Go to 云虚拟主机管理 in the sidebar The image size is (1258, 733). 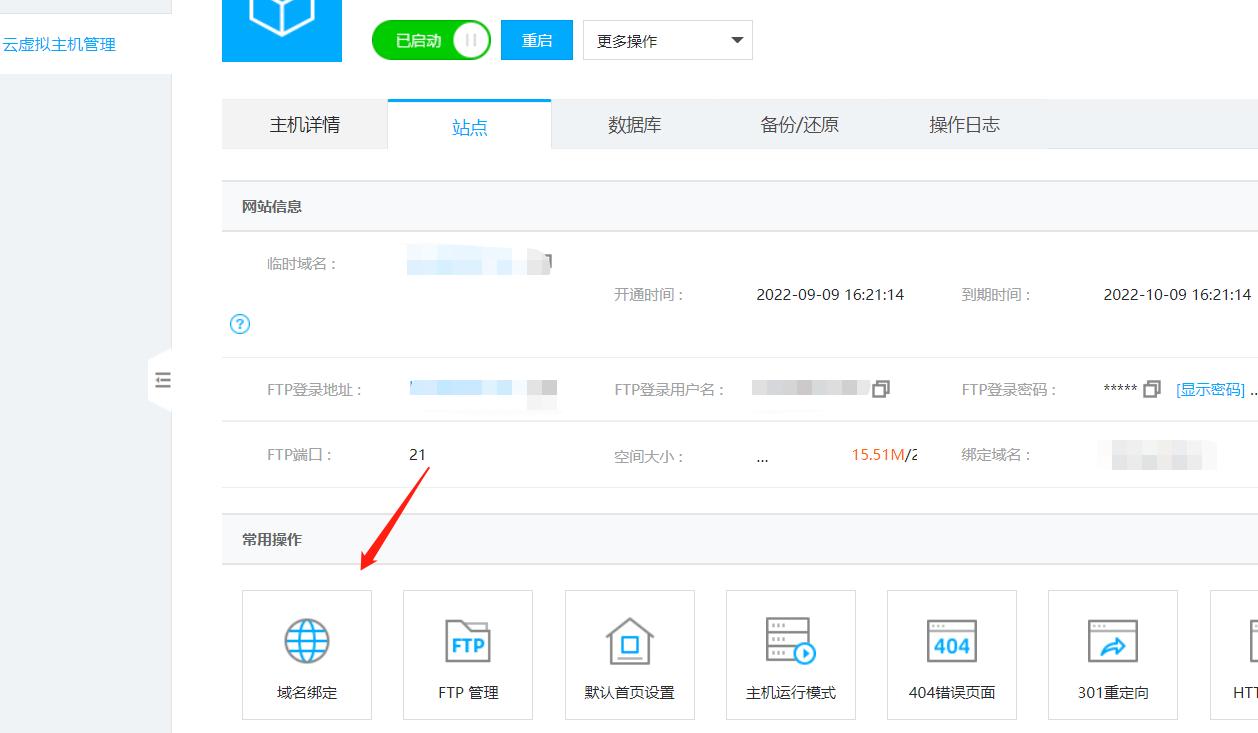coord(58,44)
